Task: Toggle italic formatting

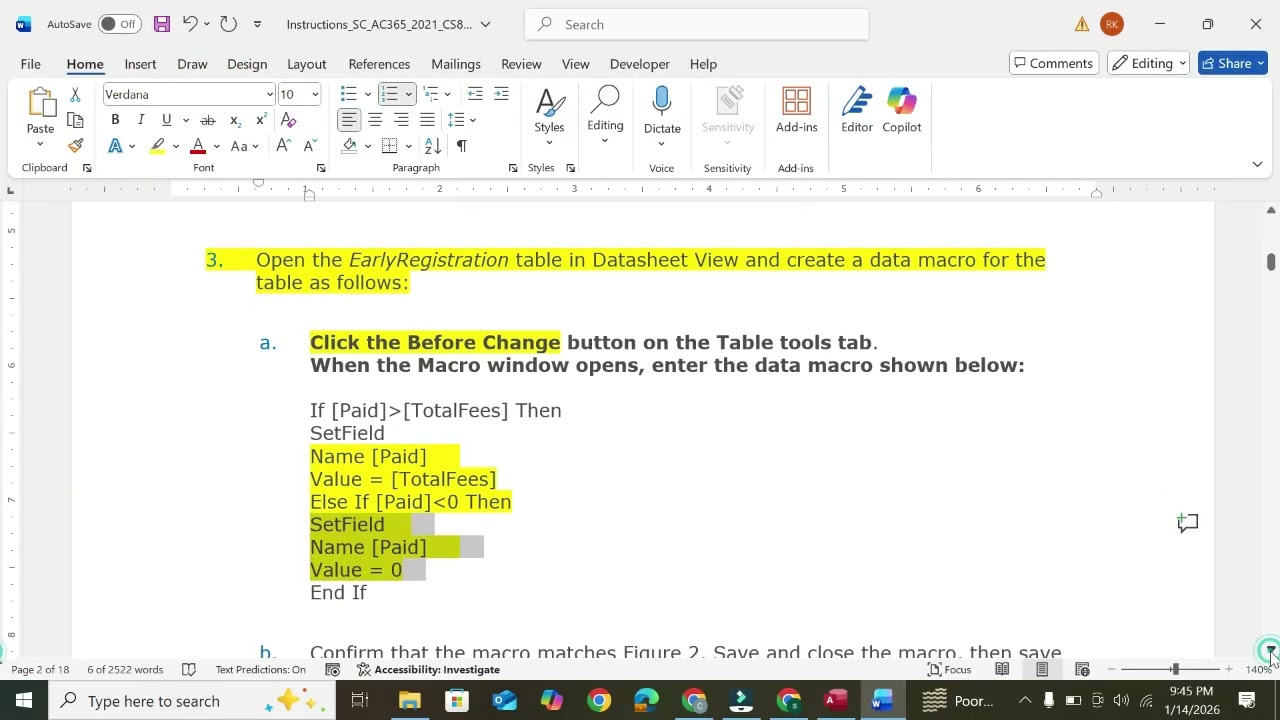Action: [141, 120]
